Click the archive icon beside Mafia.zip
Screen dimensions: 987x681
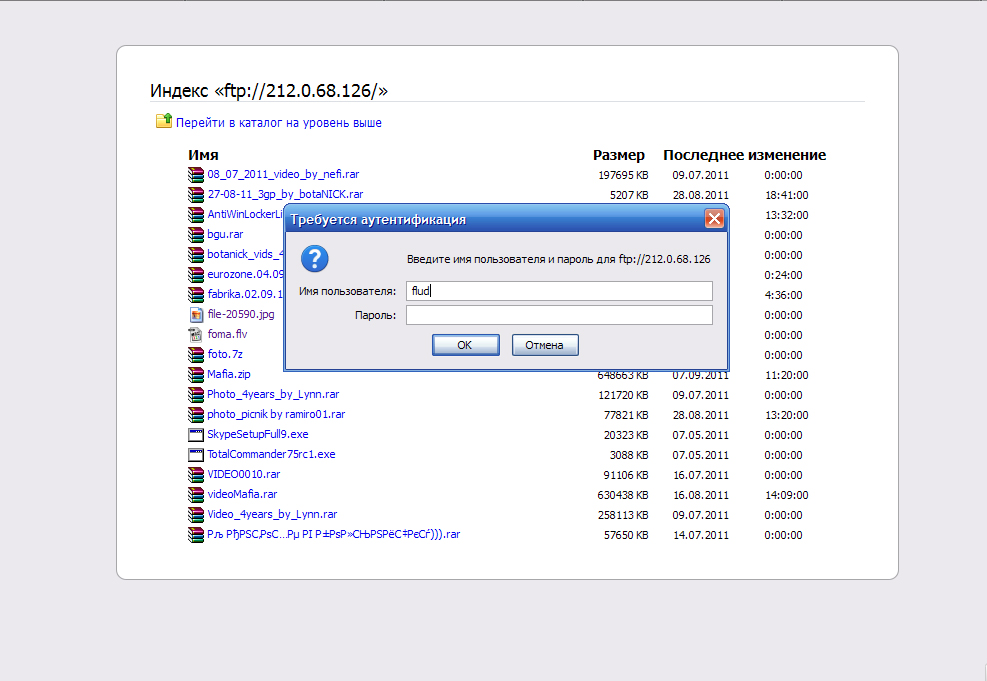(196, 374)
